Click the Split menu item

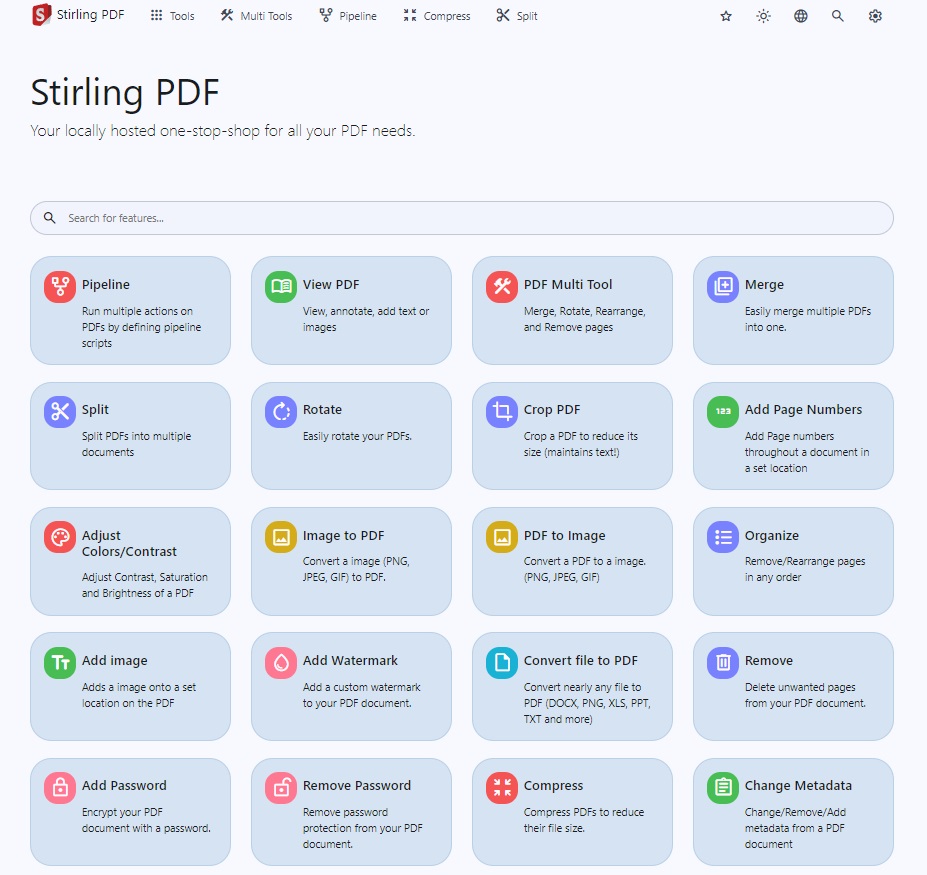pyautogui.click(x=515, y=16)
